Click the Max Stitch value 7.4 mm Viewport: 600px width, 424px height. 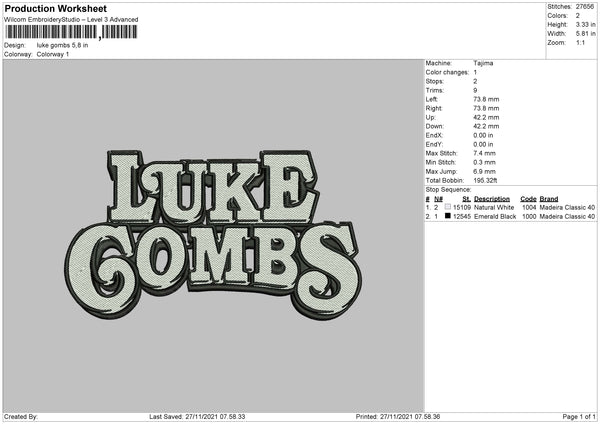click(x=484, y=153)
